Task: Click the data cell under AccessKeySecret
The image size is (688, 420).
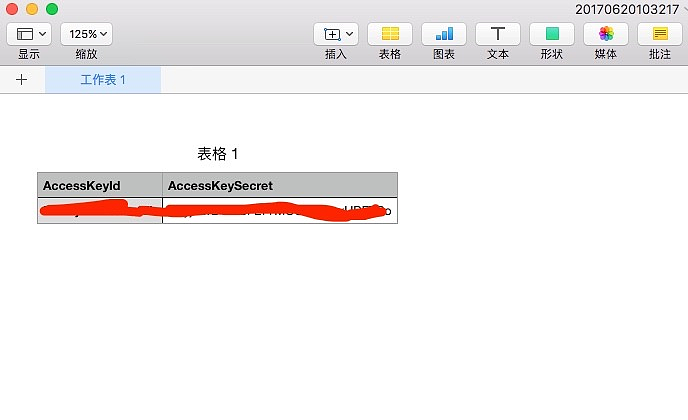Action: [280, 211]
